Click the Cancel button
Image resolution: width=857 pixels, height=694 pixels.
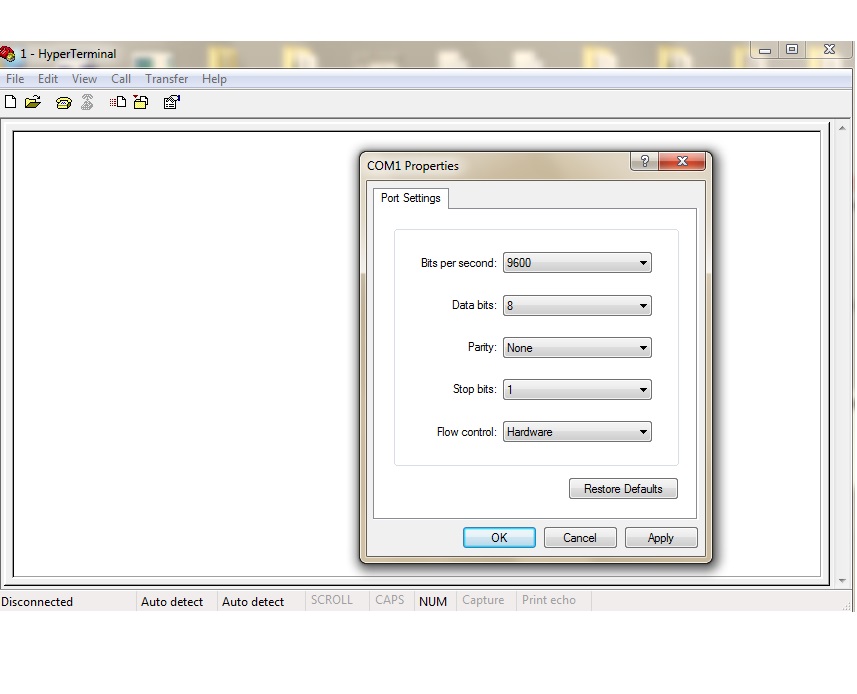(x=580, y=538)
